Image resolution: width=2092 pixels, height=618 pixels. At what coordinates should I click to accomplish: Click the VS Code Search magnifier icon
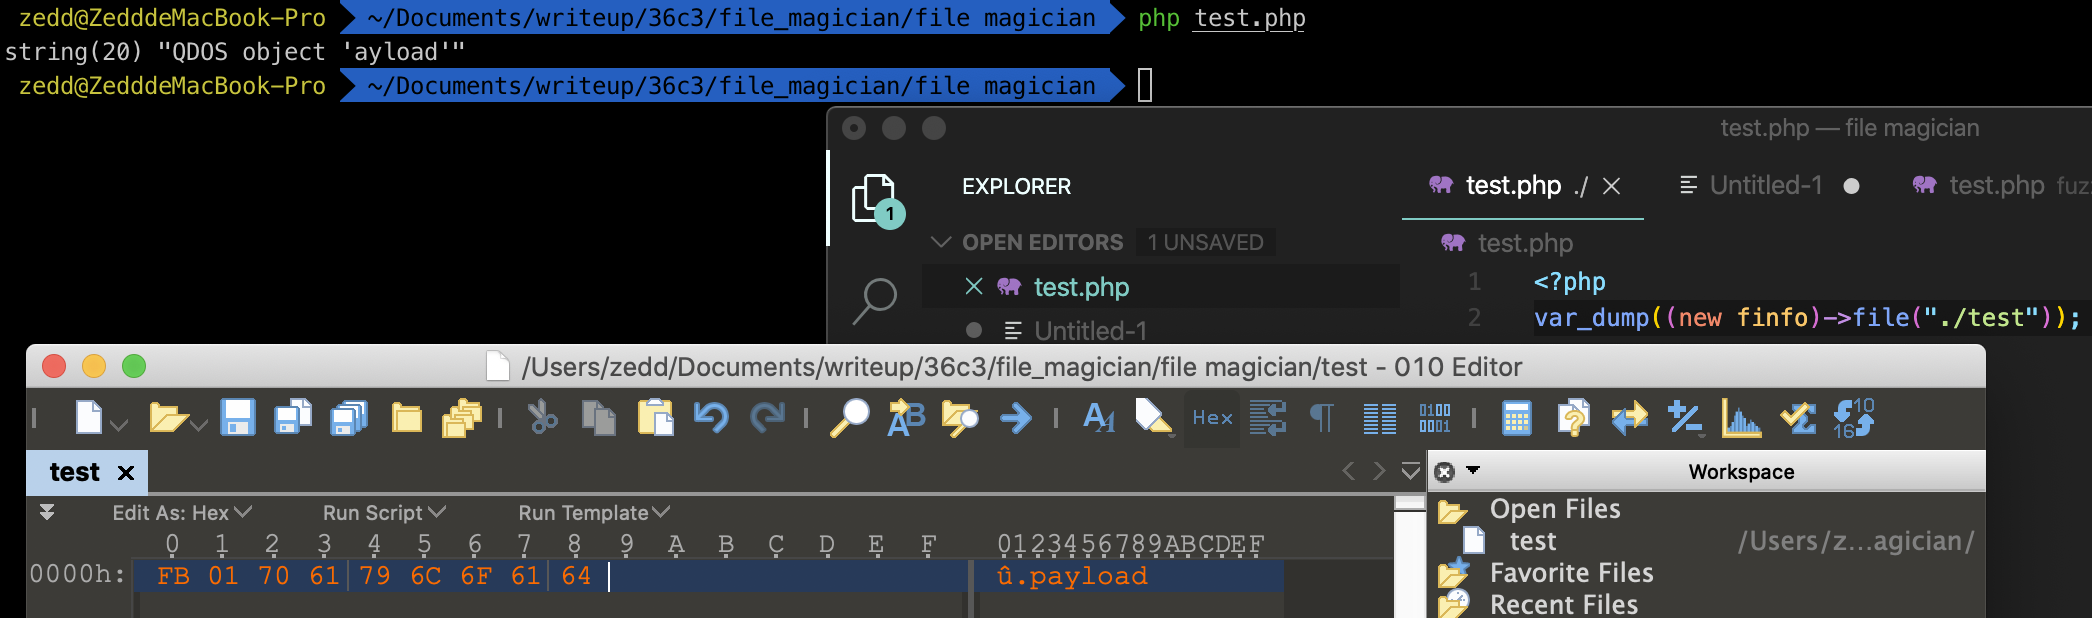[875, 300]
